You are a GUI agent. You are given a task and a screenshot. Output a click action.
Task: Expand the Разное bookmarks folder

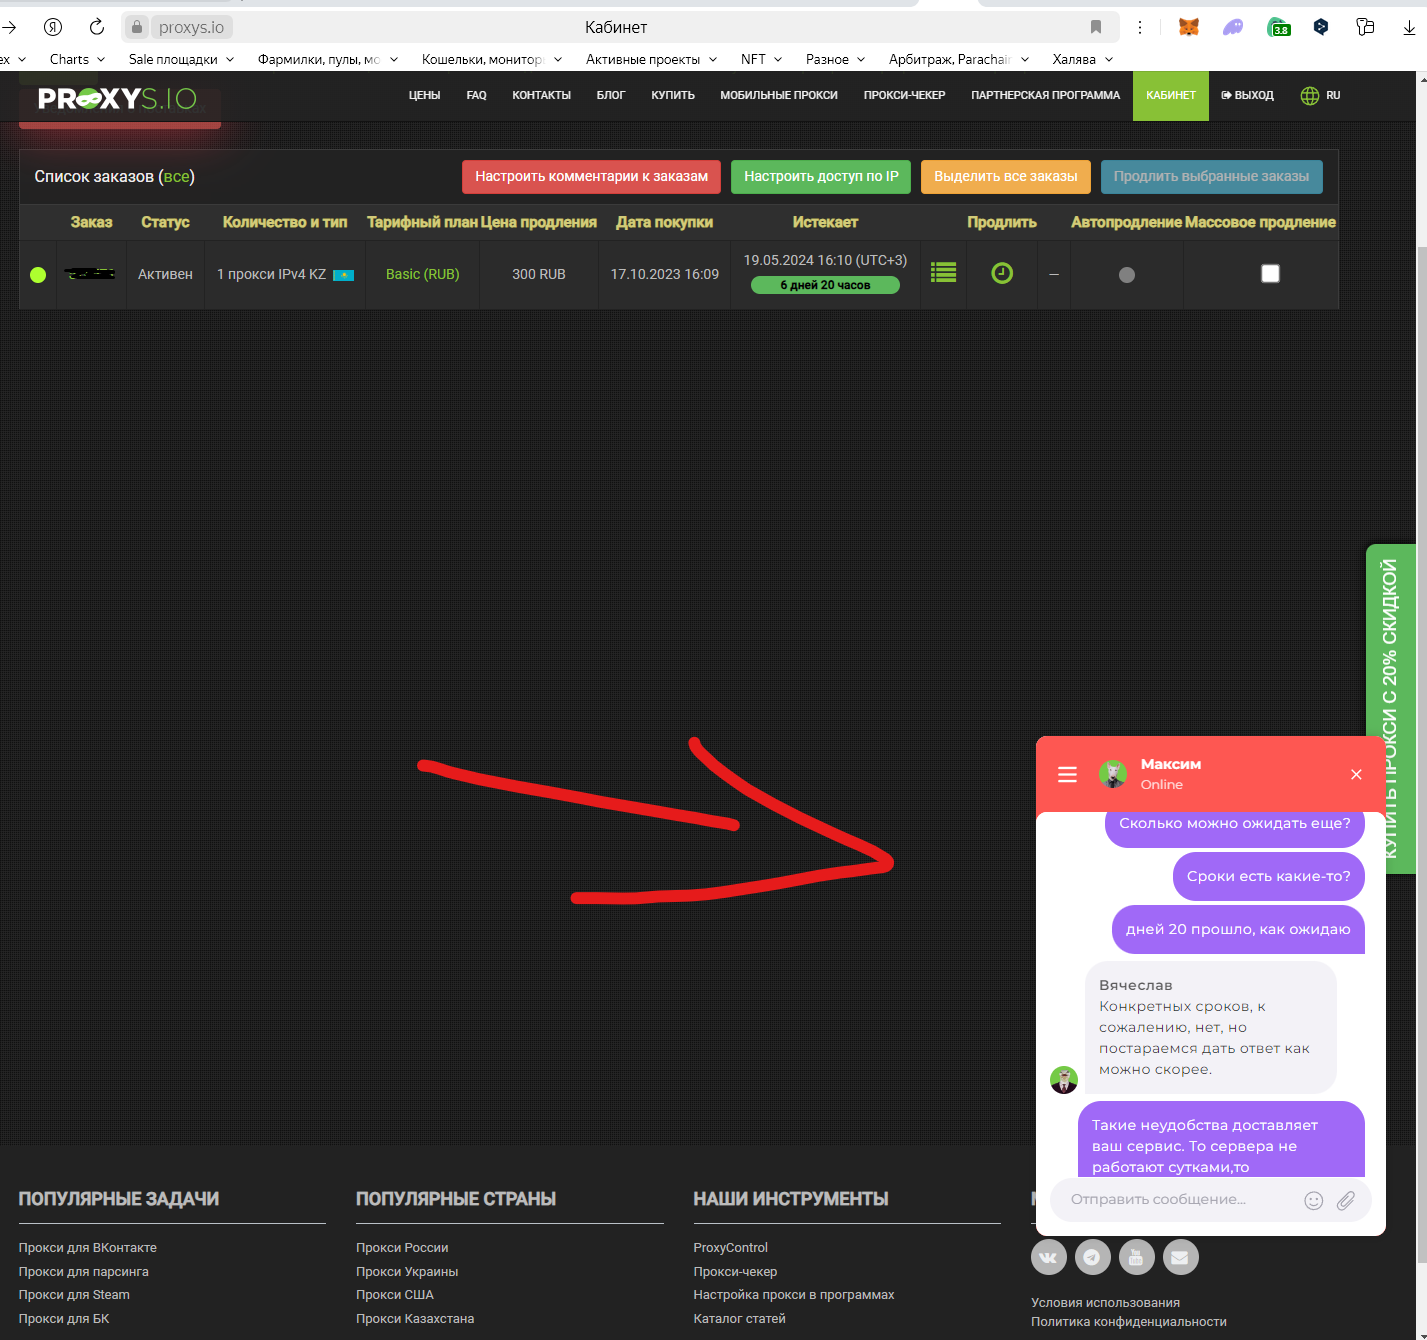(835, 59)
